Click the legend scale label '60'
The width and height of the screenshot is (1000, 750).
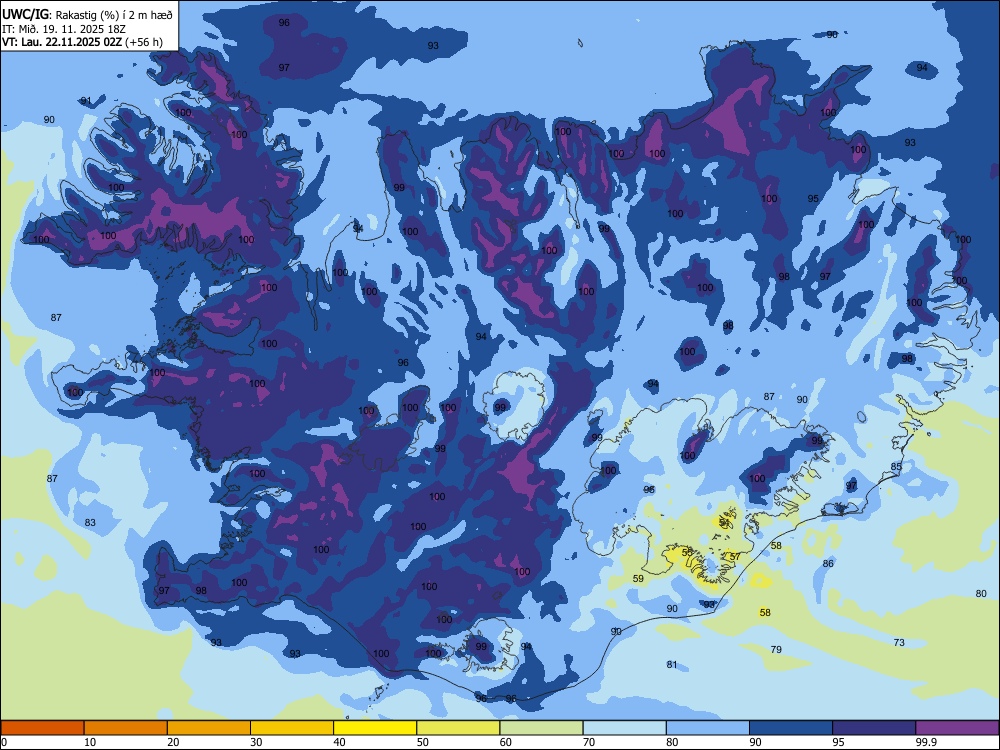click(506, 742)
